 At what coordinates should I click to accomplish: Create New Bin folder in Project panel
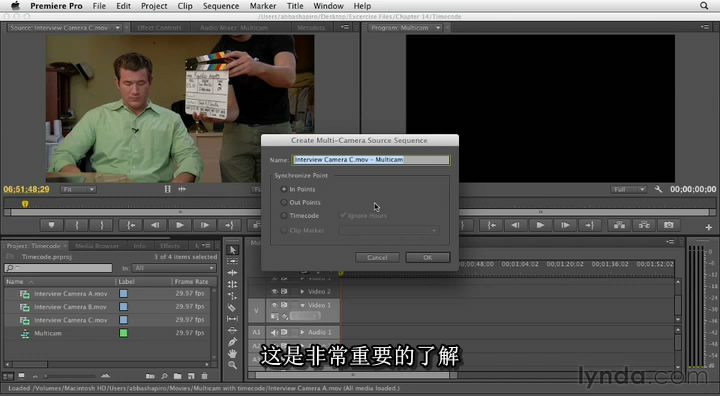(x=177, y=376)
